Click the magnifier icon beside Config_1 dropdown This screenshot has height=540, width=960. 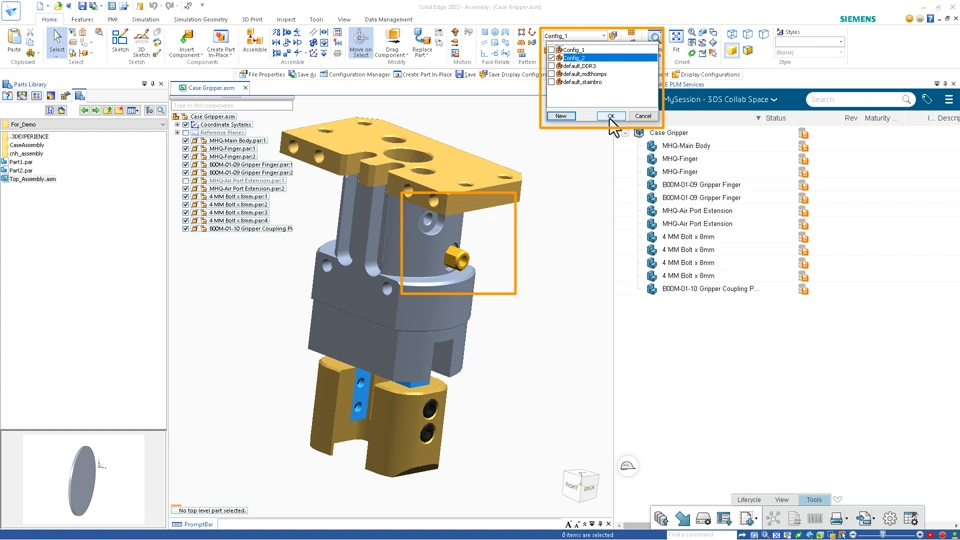coord(655,37)
